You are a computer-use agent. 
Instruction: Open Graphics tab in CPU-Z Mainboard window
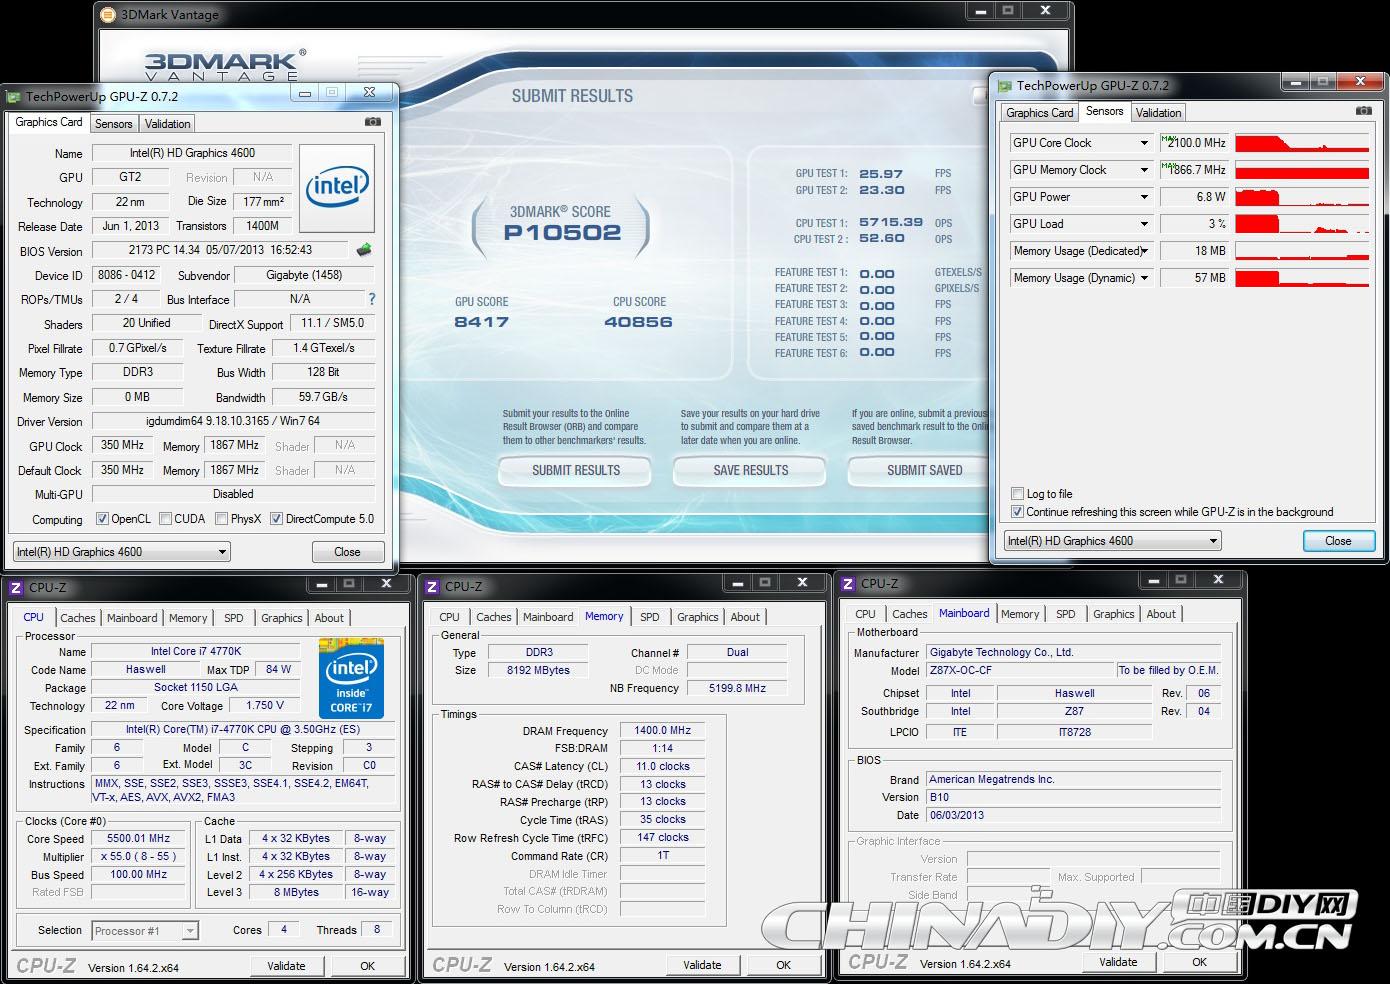pos(1114,614)
